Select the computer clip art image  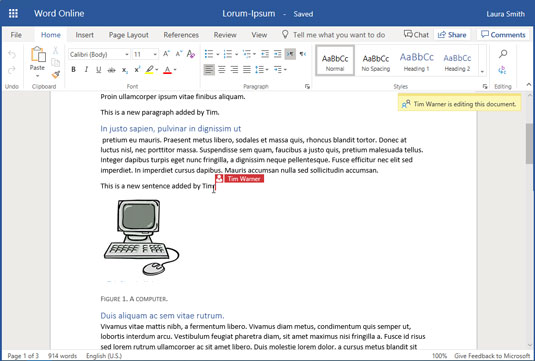pos(141,237)
